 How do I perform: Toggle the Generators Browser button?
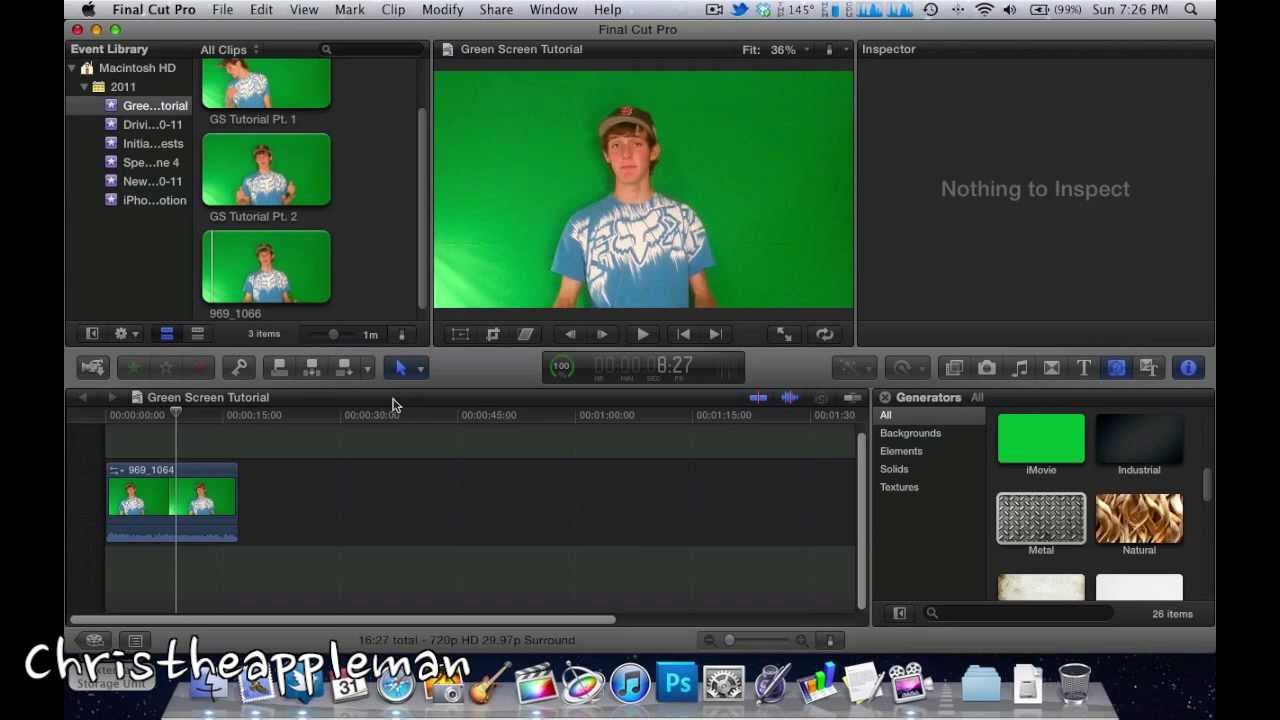click(x=1116, y=368)
